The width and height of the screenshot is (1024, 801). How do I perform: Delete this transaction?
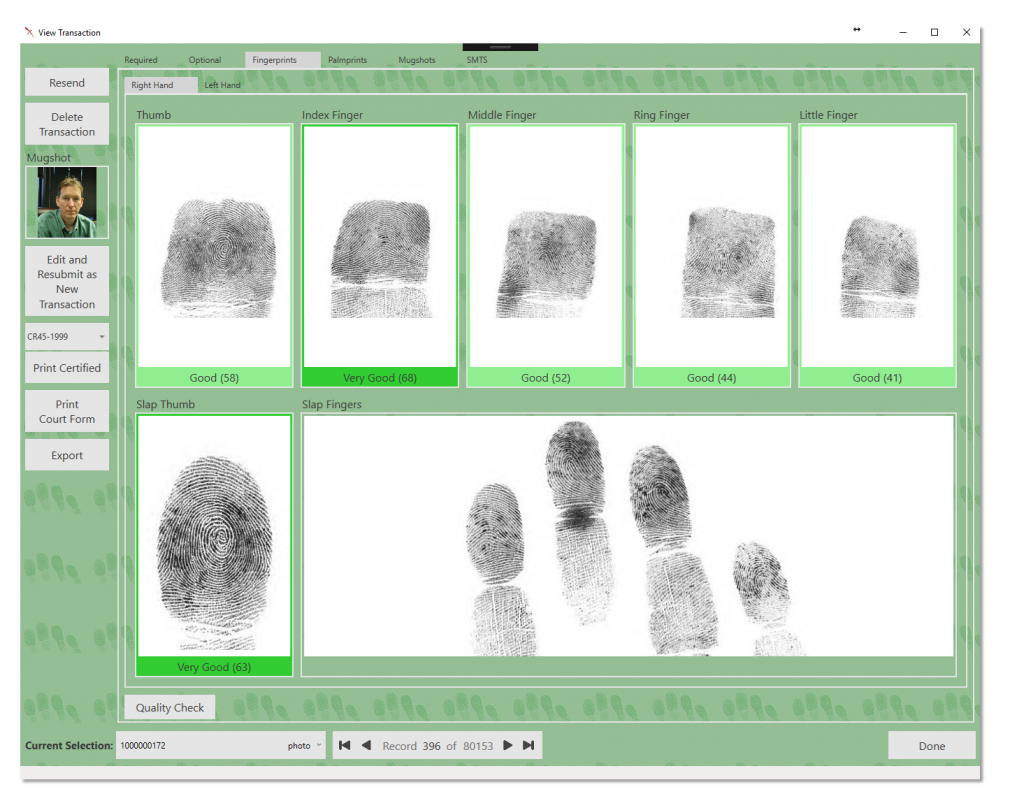click(66, 123)
